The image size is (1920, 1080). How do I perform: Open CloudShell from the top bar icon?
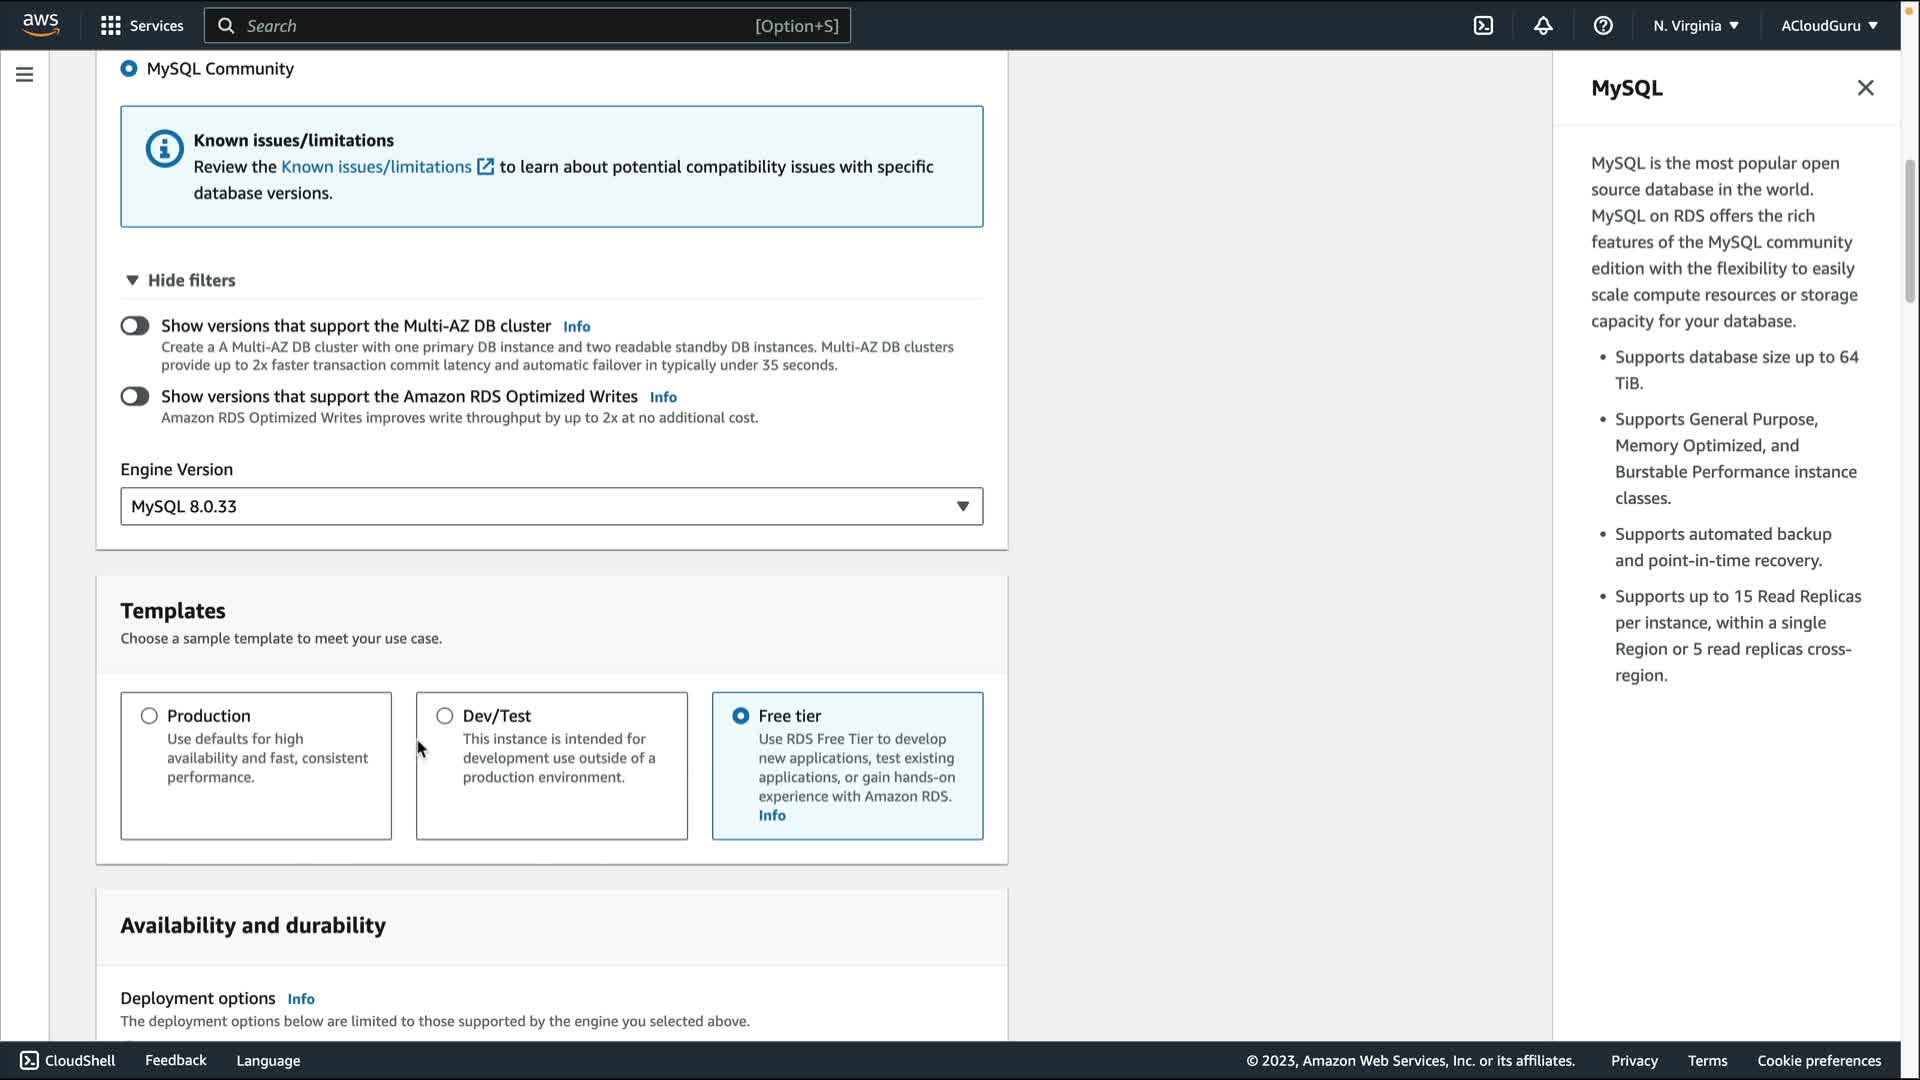pos(1483,26)
